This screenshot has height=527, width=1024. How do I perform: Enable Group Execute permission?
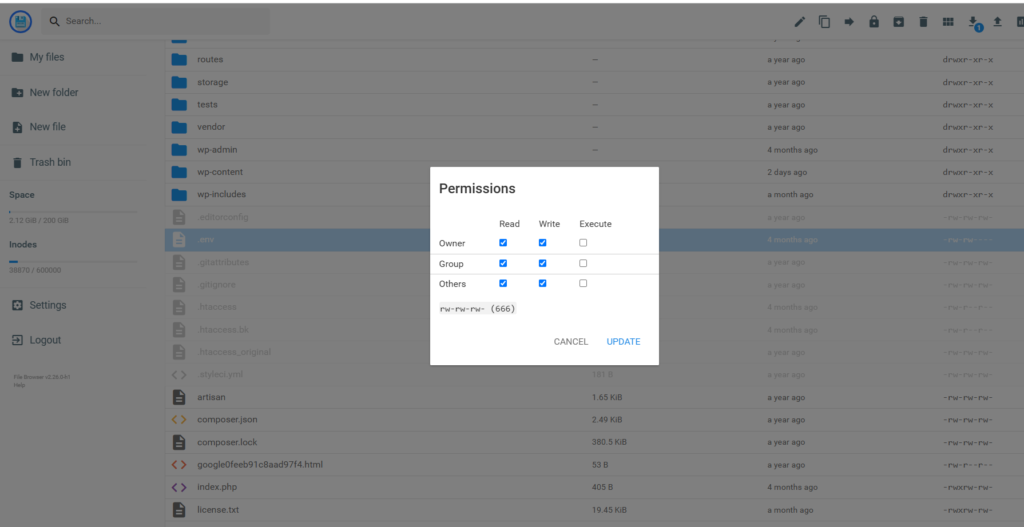tap(583, 263)
